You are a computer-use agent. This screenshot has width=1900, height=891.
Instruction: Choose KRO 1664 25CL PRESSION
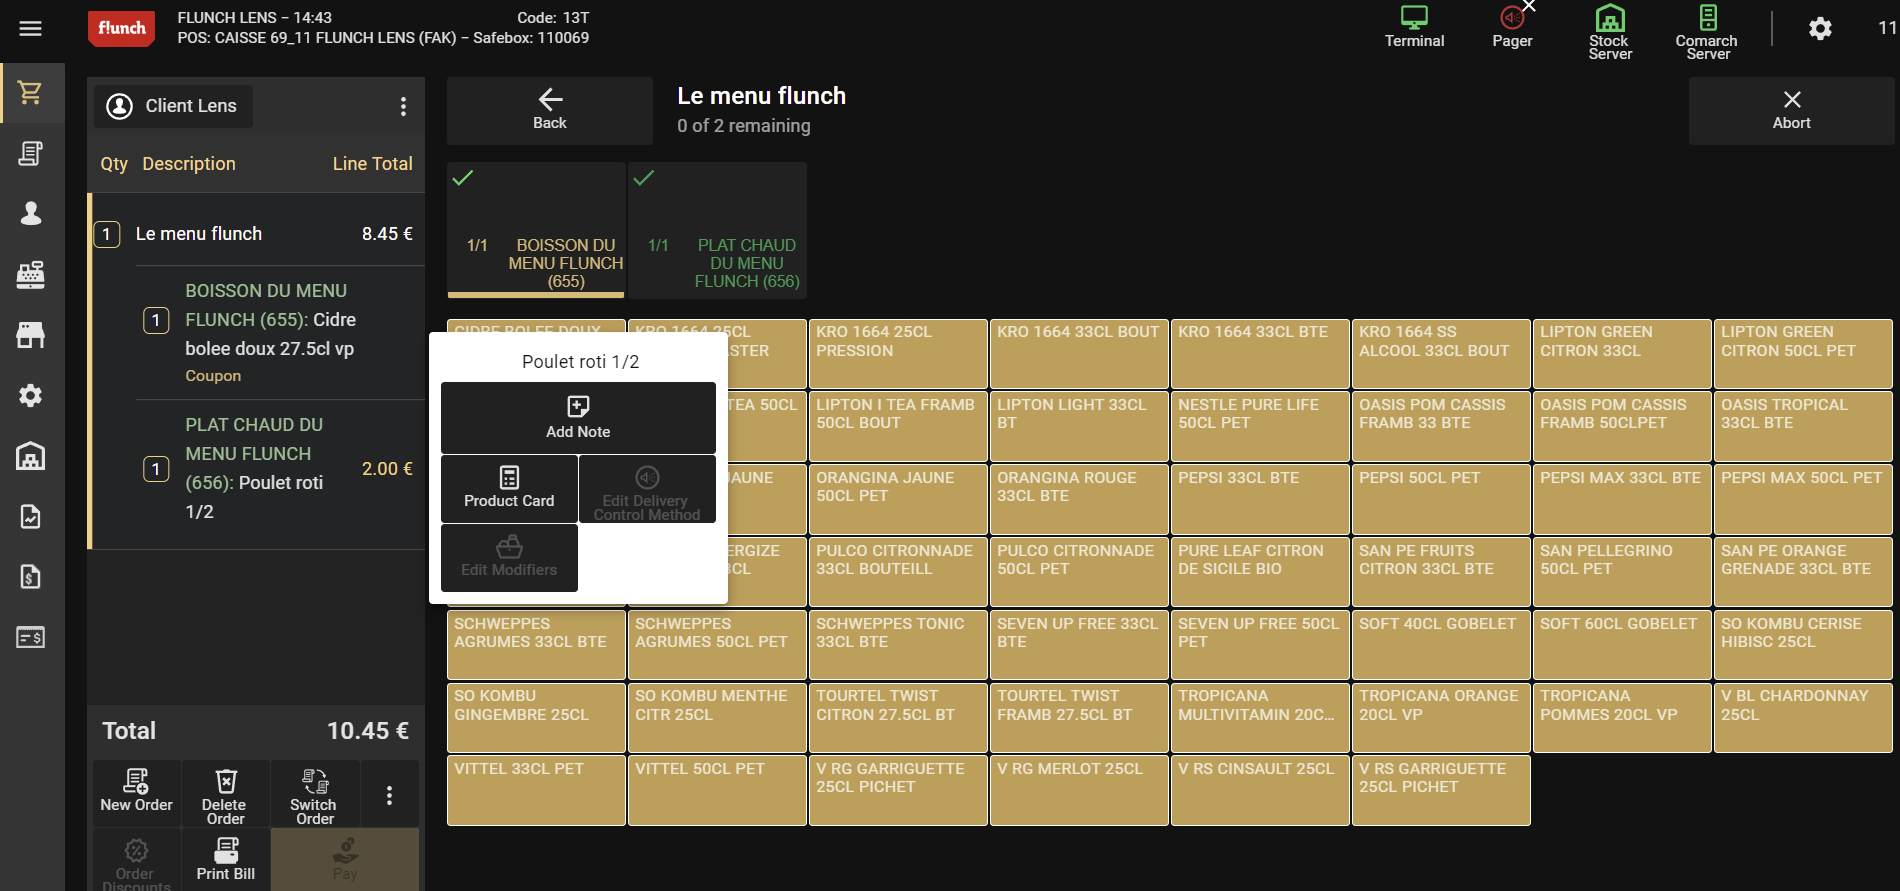898,354
